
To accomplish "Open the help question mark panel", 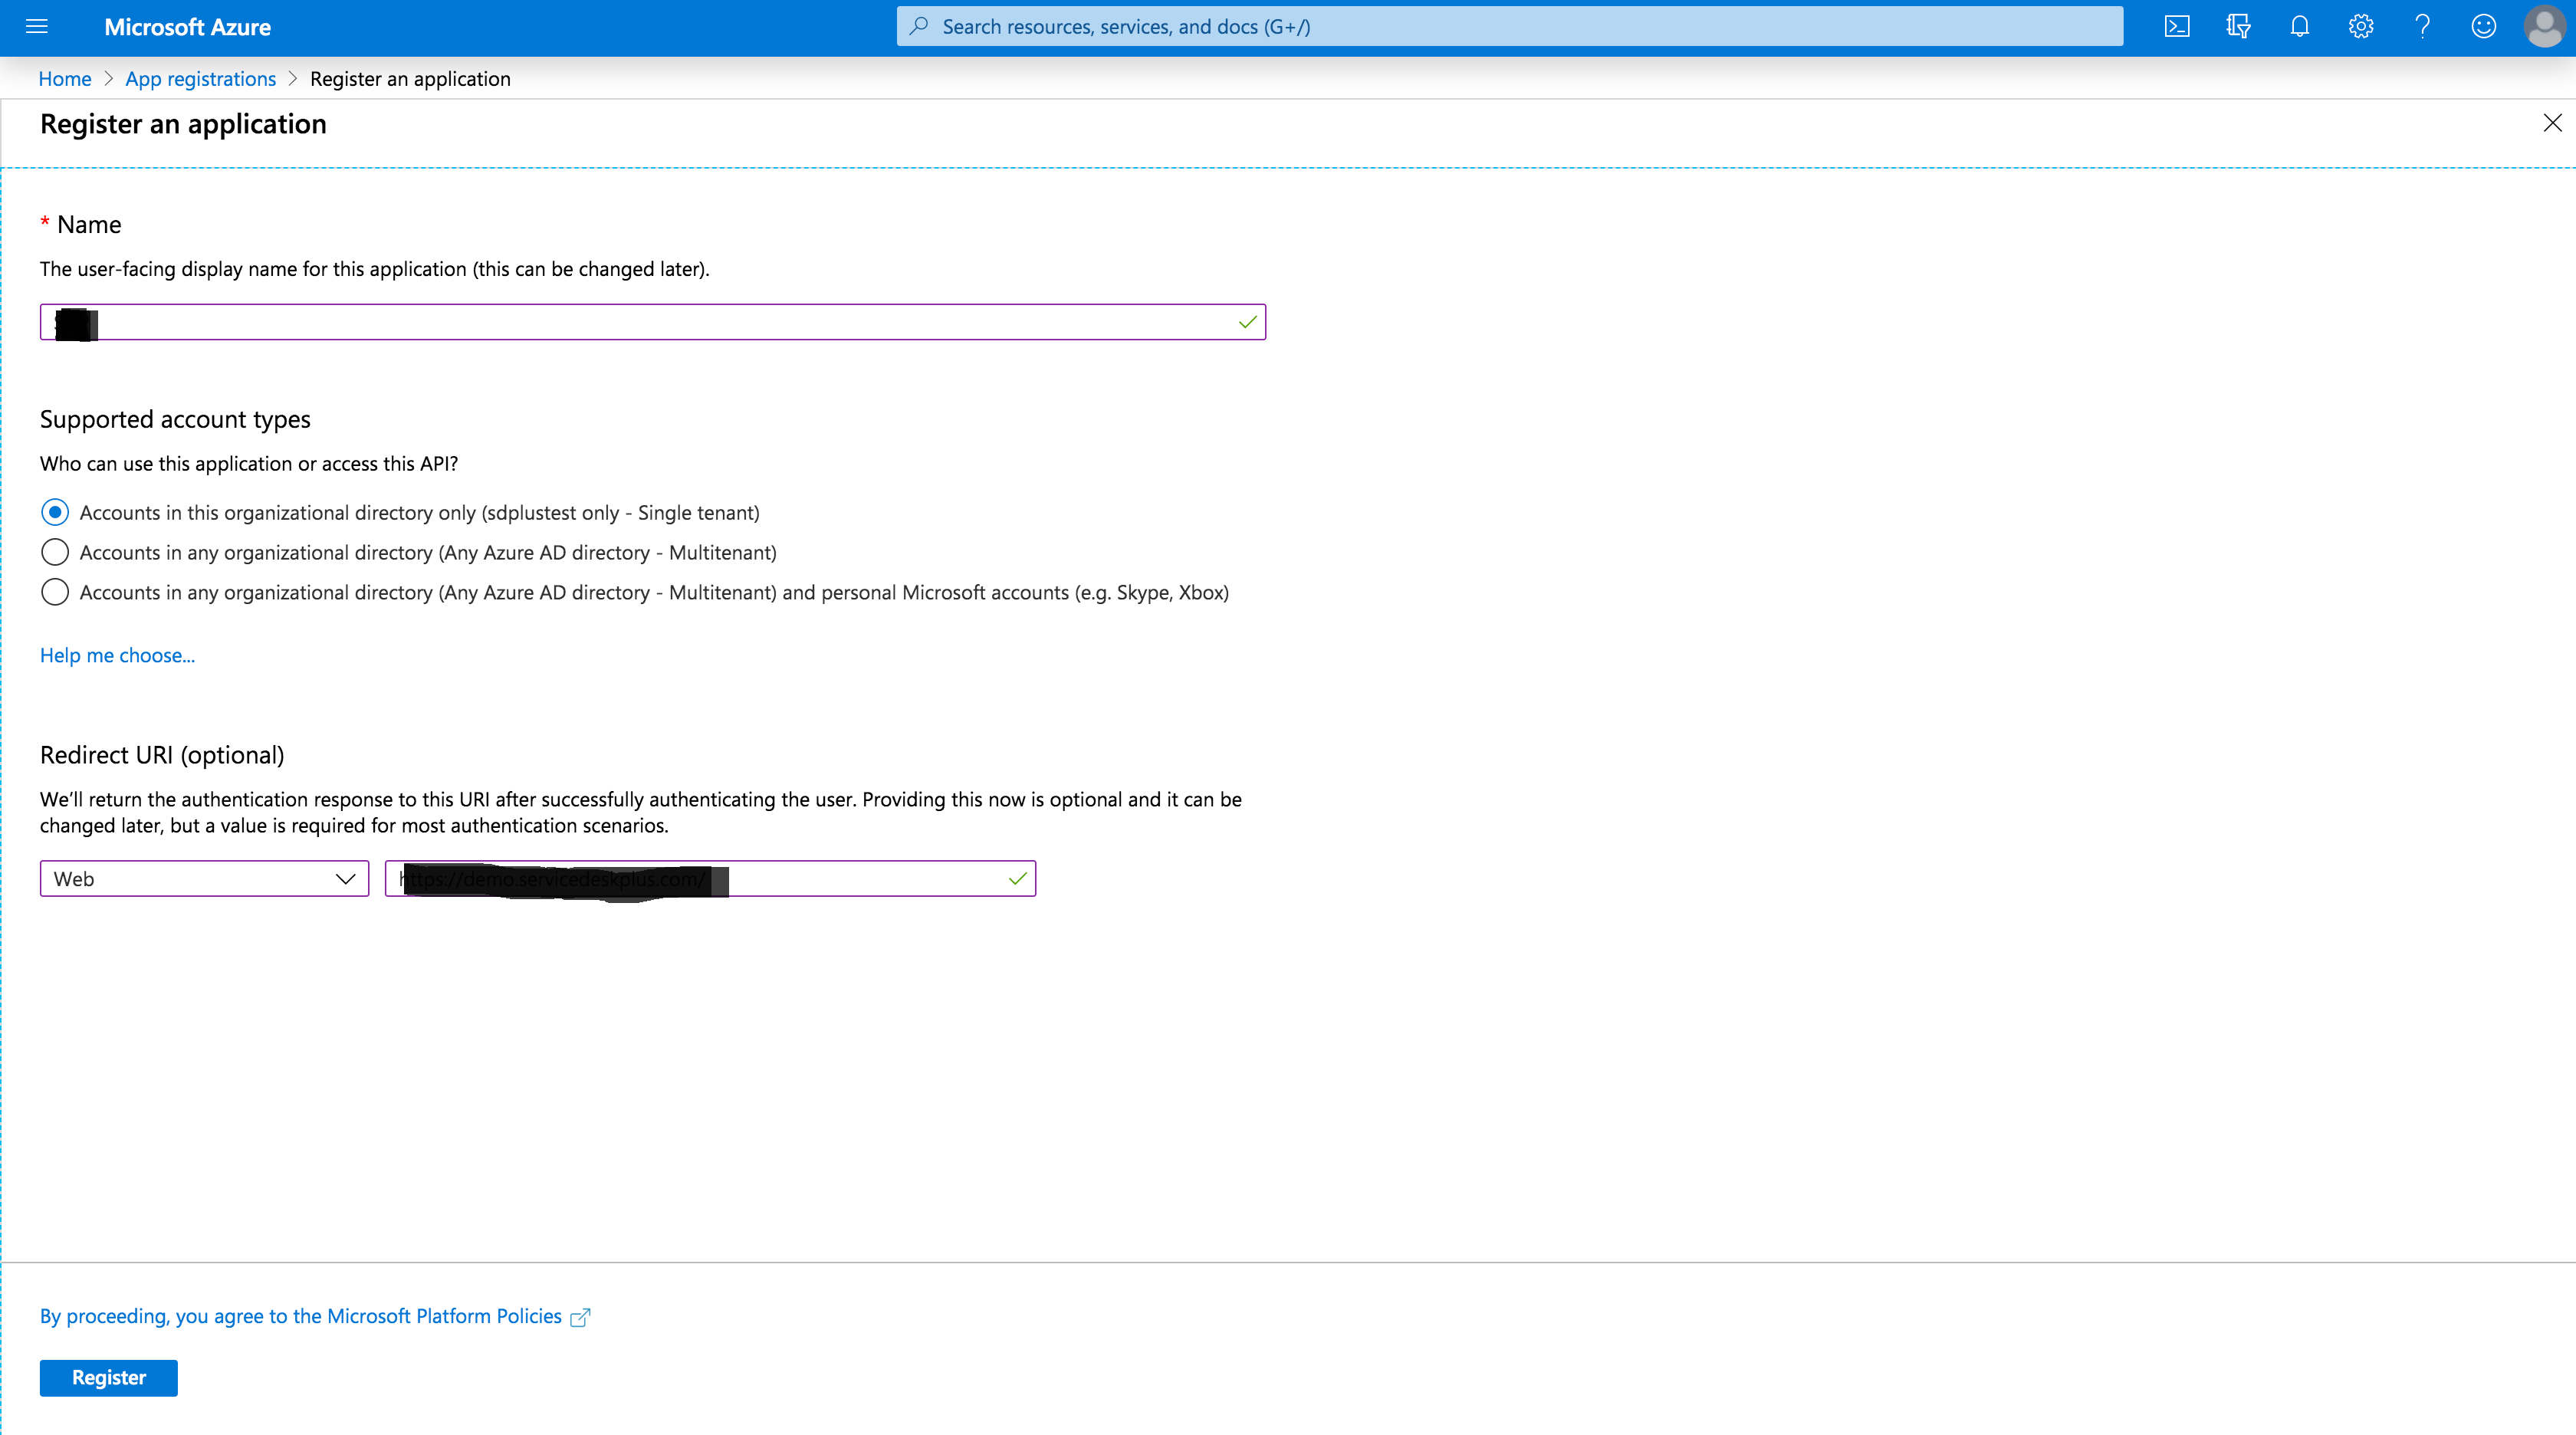I will click(2422, 26).
